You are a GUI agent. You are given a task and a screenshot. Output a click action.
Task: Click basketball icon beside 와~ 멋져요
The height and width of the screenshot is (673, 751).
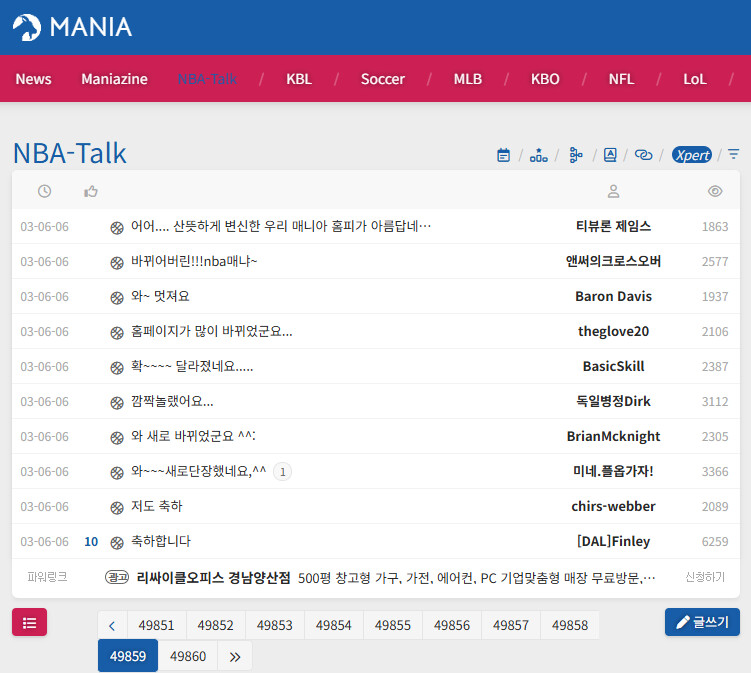pyautogui.click(x=117, y=298)
